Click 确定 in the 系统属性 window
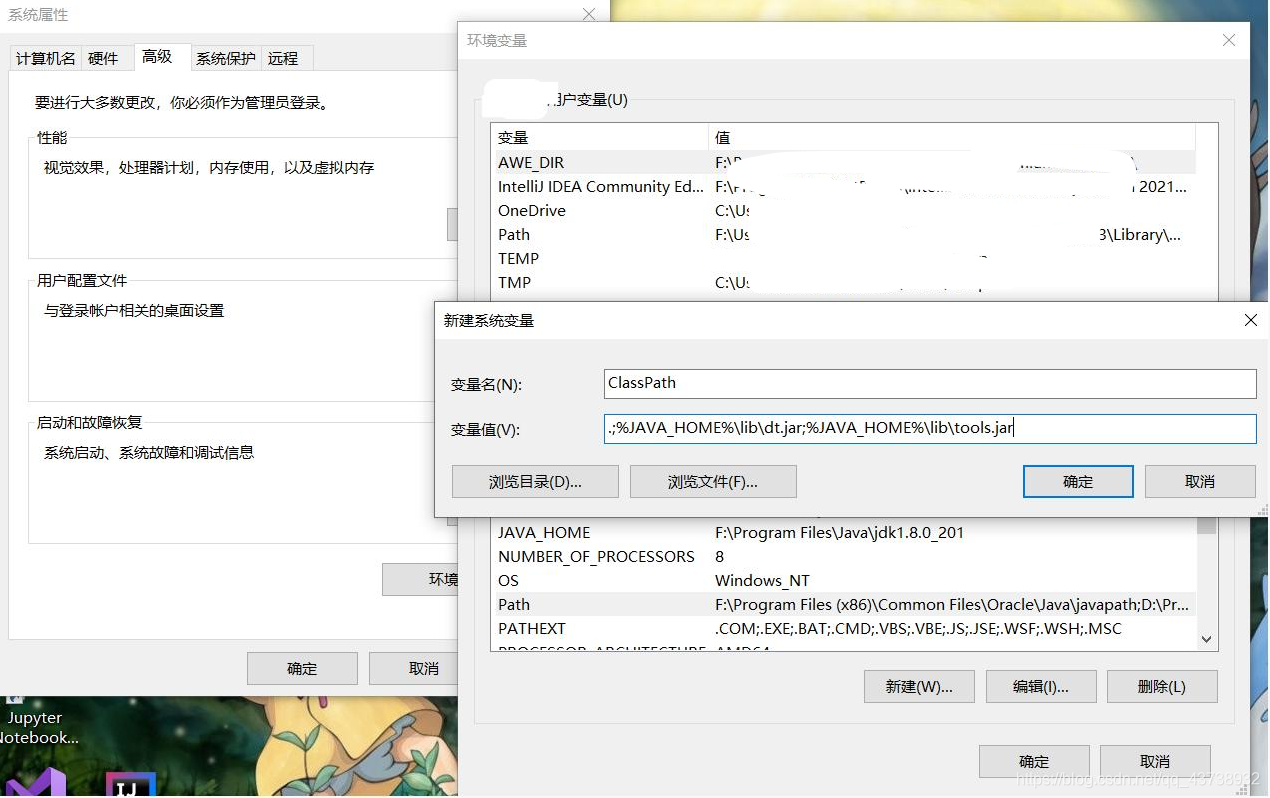Screen dimensions: 1270x798 coord(302,668)
